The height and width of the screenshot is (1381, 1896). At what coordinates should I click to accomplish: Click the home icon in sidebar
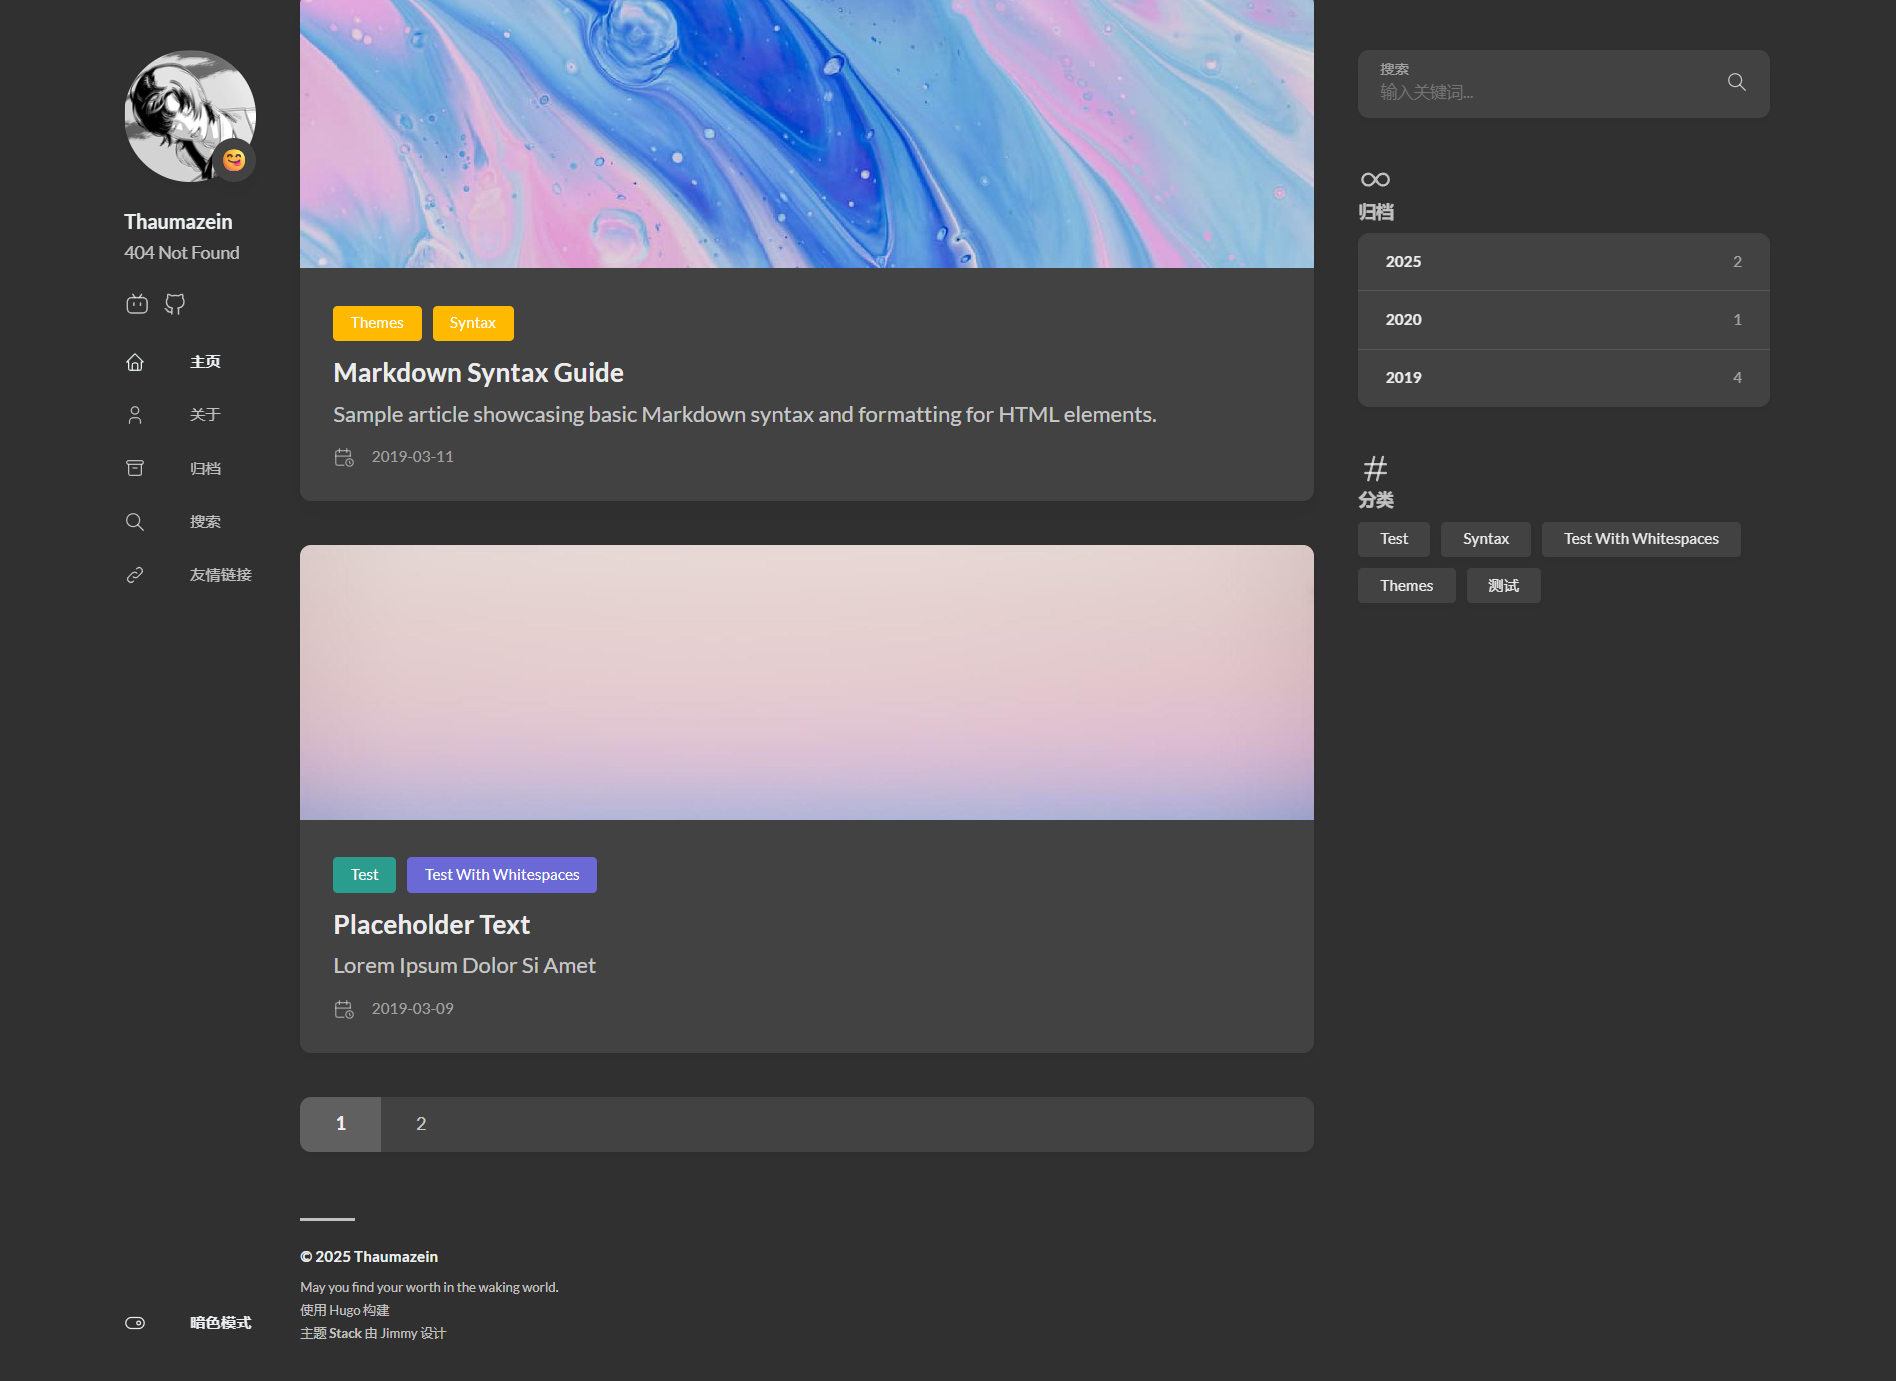pos(135,362)
